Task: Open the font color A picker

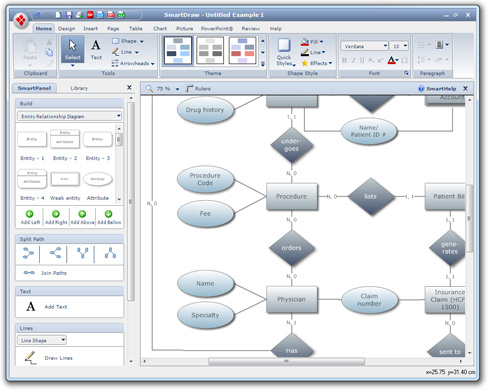Action: point(392,60)
